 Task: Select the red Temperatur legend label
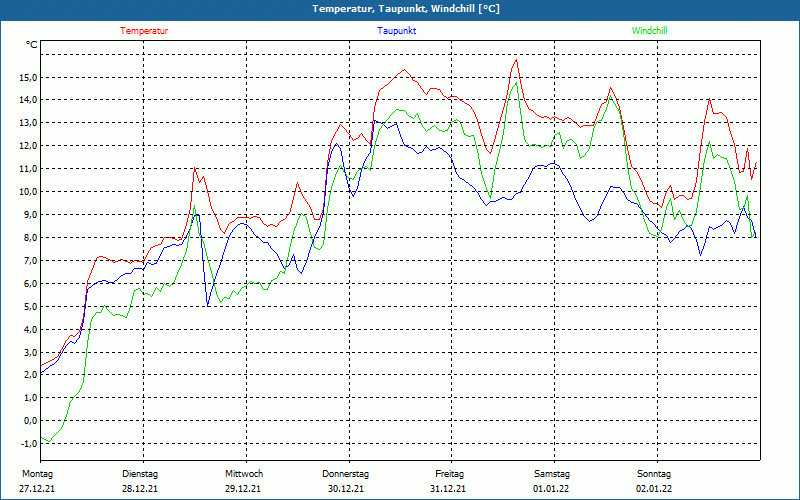coord(144,31)
